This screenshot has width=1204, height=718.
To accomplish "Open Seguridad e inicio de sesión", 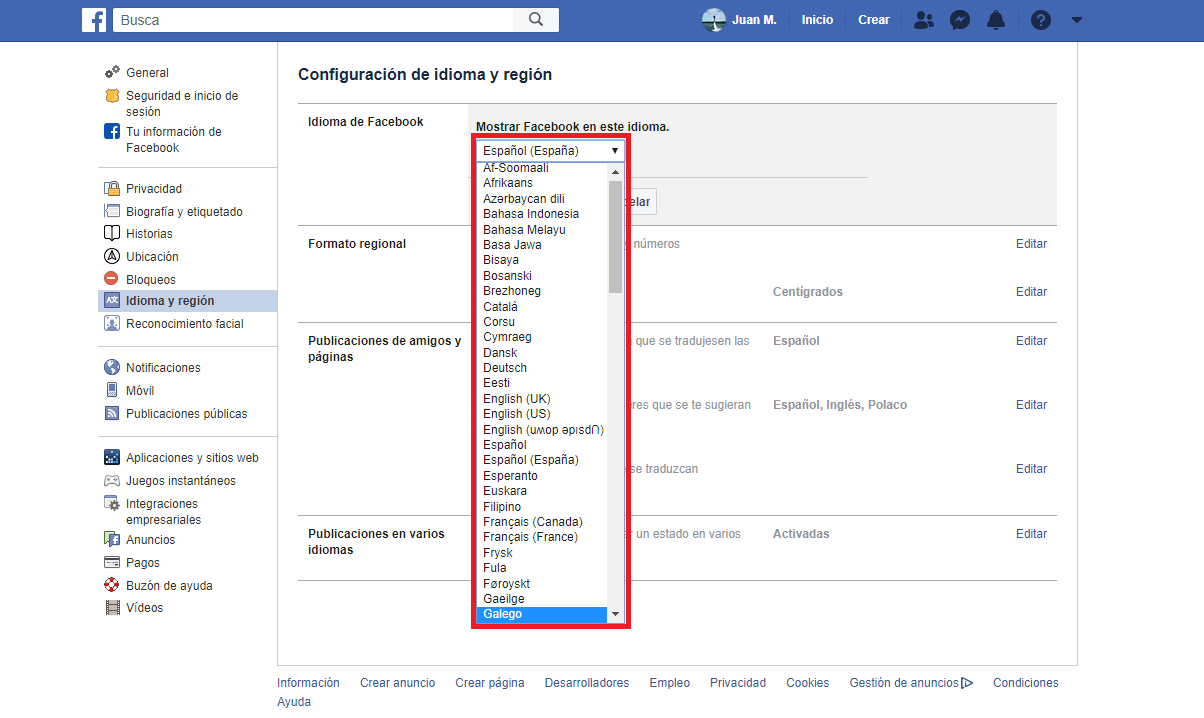I will tap(182, 104).
